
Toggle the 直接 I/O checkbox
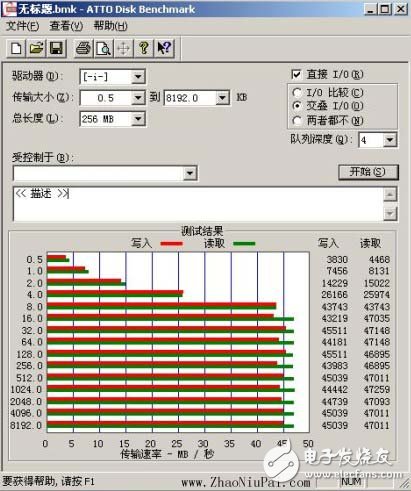[x=296, y=74]
